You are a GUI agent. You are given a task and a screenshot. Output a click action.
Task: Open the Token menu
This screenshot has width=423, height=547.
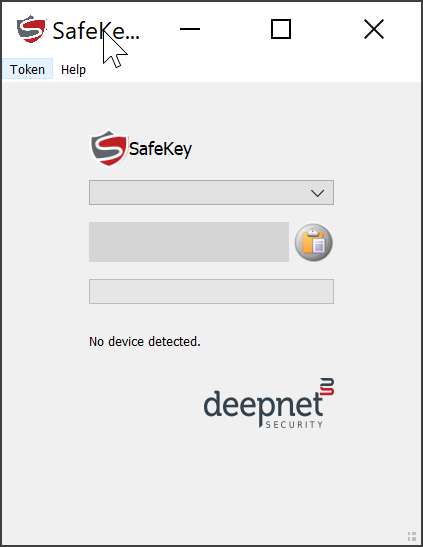27,69
